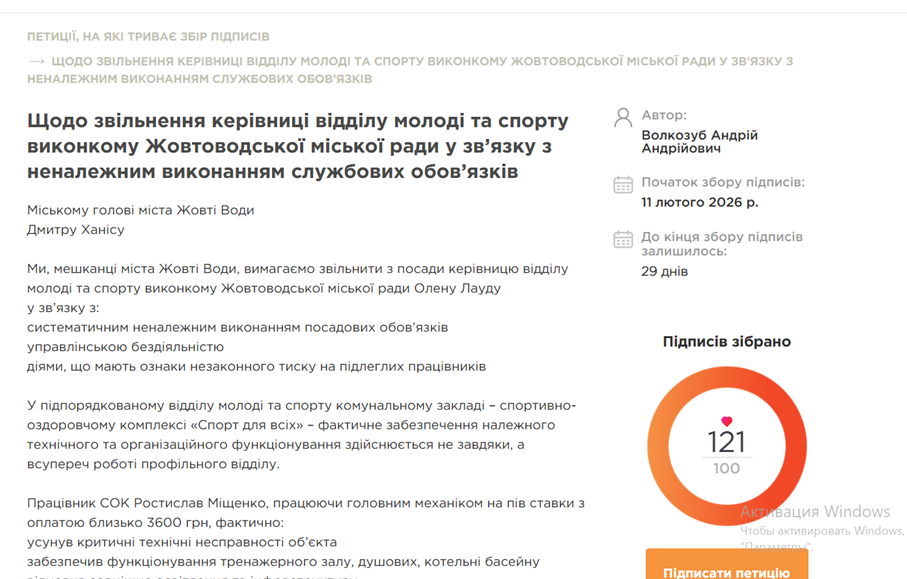Click the 'Активация Windows' watermark text

[x=814, y=512]
